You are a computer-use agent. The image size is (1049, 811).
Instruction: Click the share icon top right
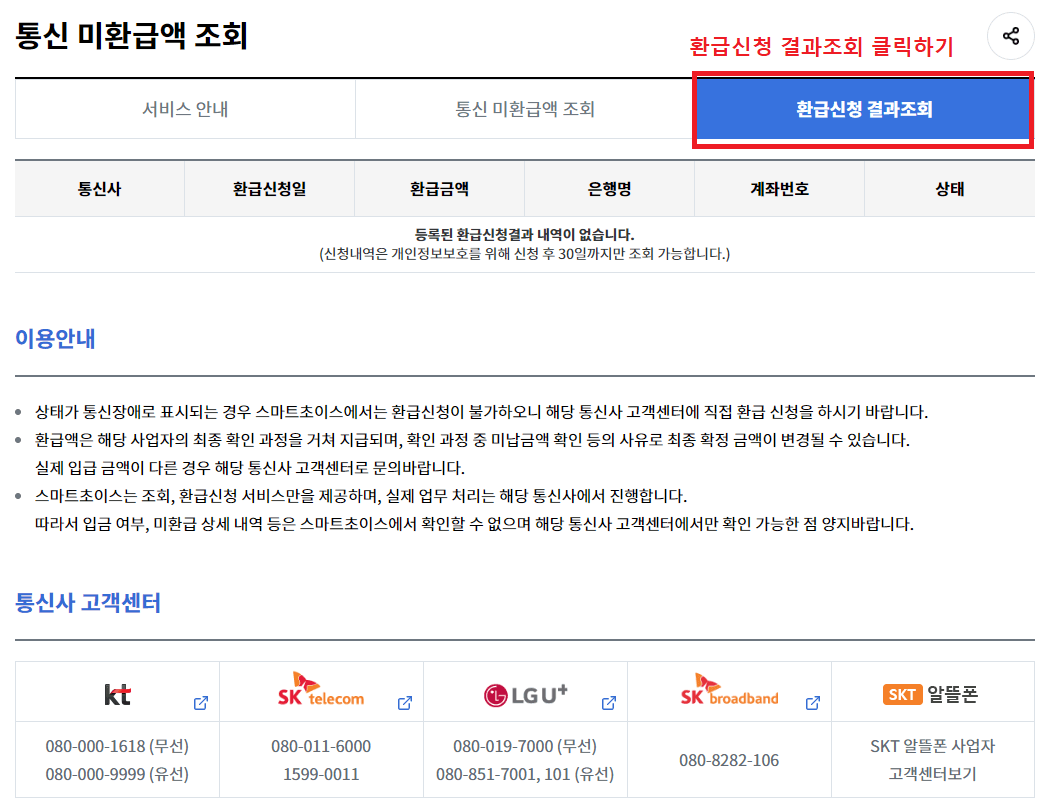pyautogui.click(x=1010, y=36)
